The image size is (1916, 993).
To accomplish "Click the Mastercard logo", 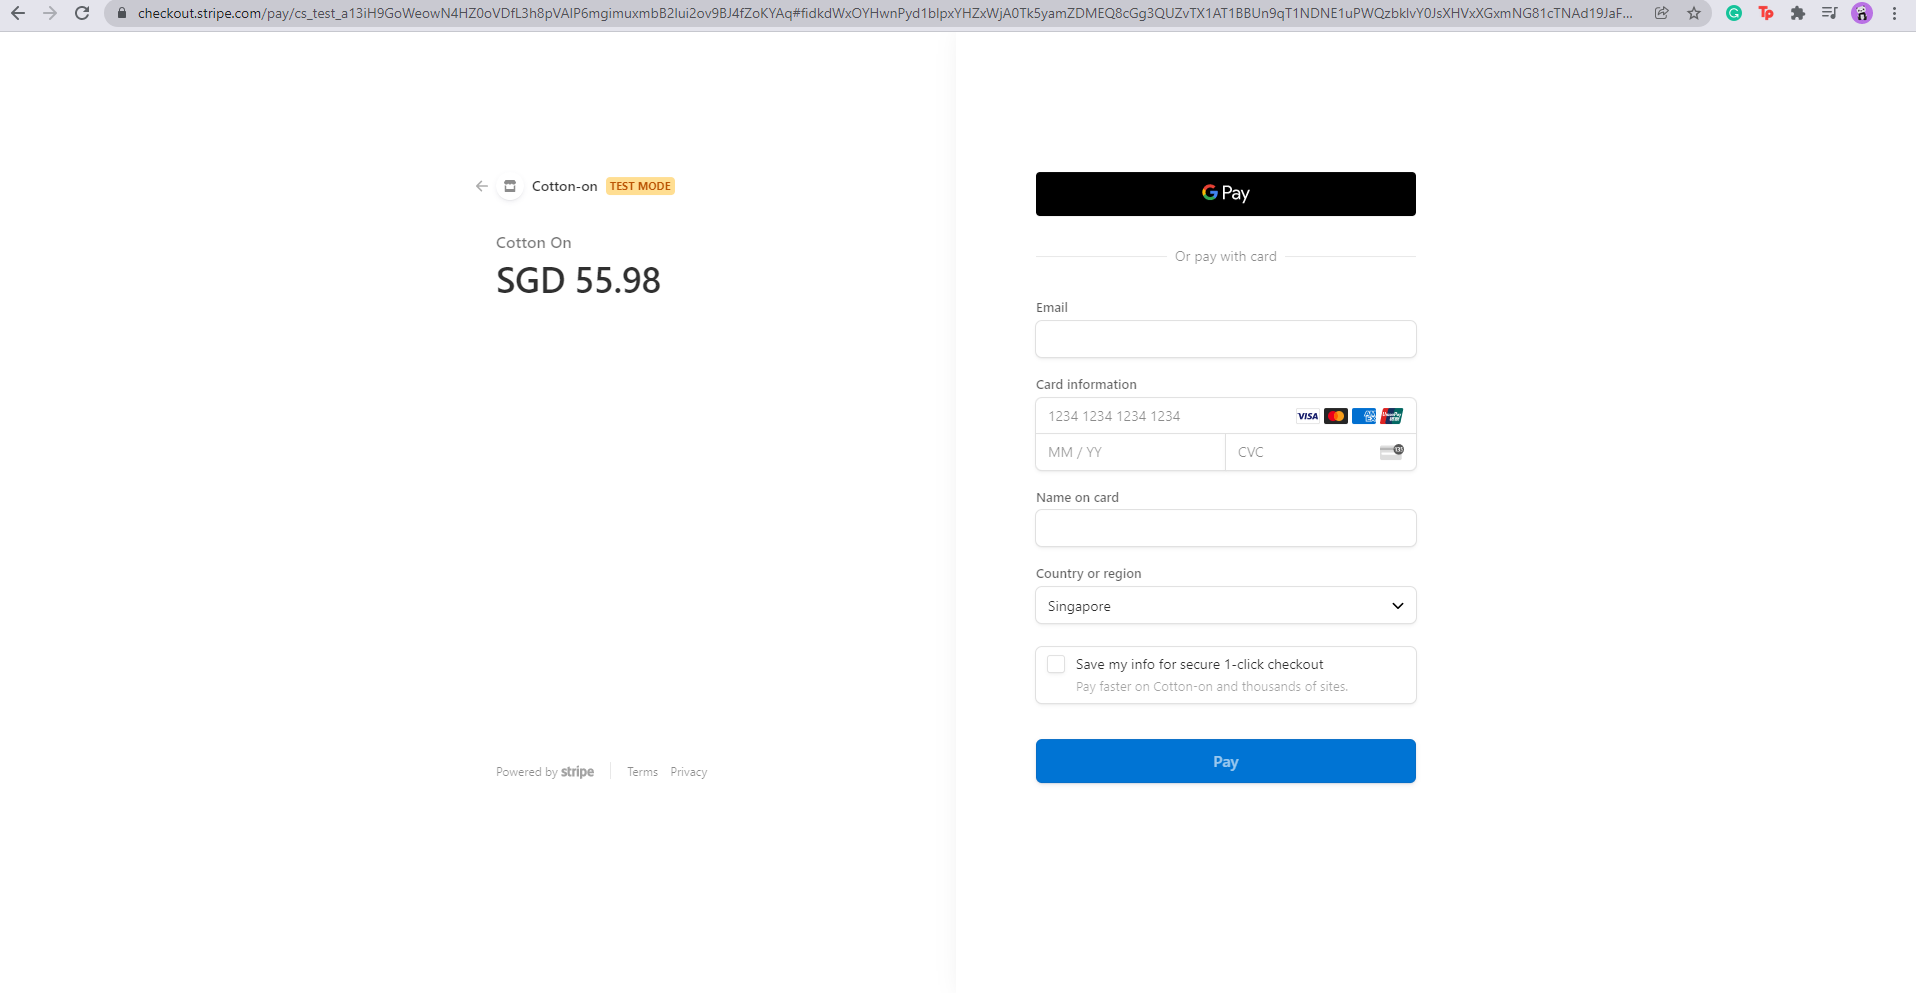I will click(1336, 416).
